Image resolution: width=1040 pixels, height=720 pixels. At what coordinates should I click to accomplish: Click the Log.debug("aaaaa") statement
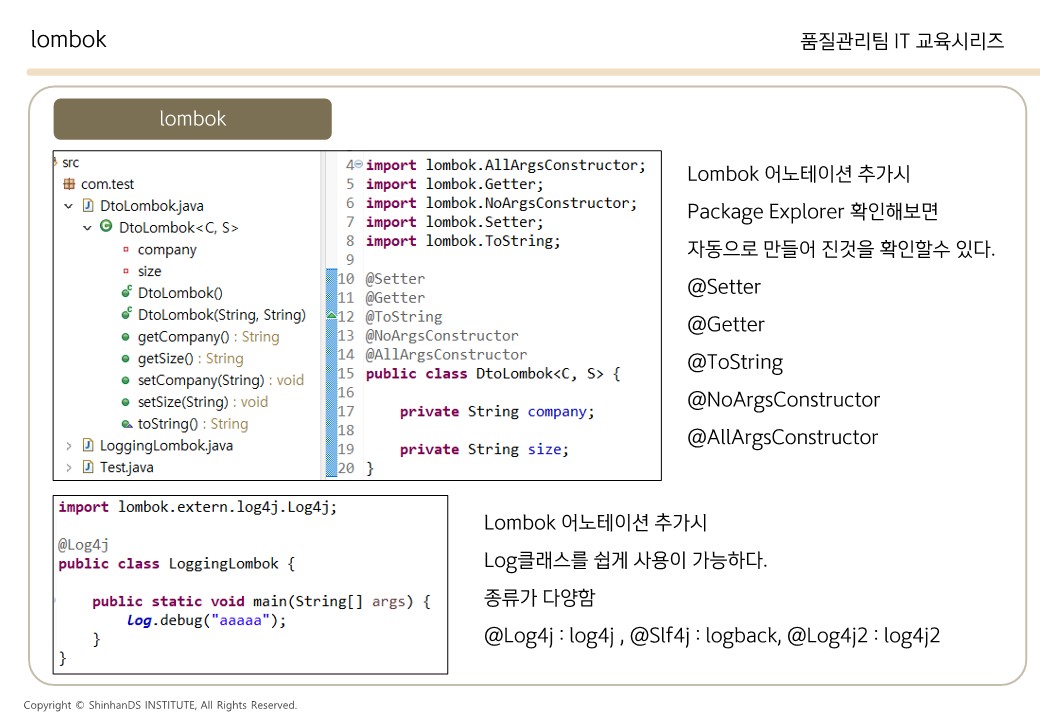click(x=206, y=621)
